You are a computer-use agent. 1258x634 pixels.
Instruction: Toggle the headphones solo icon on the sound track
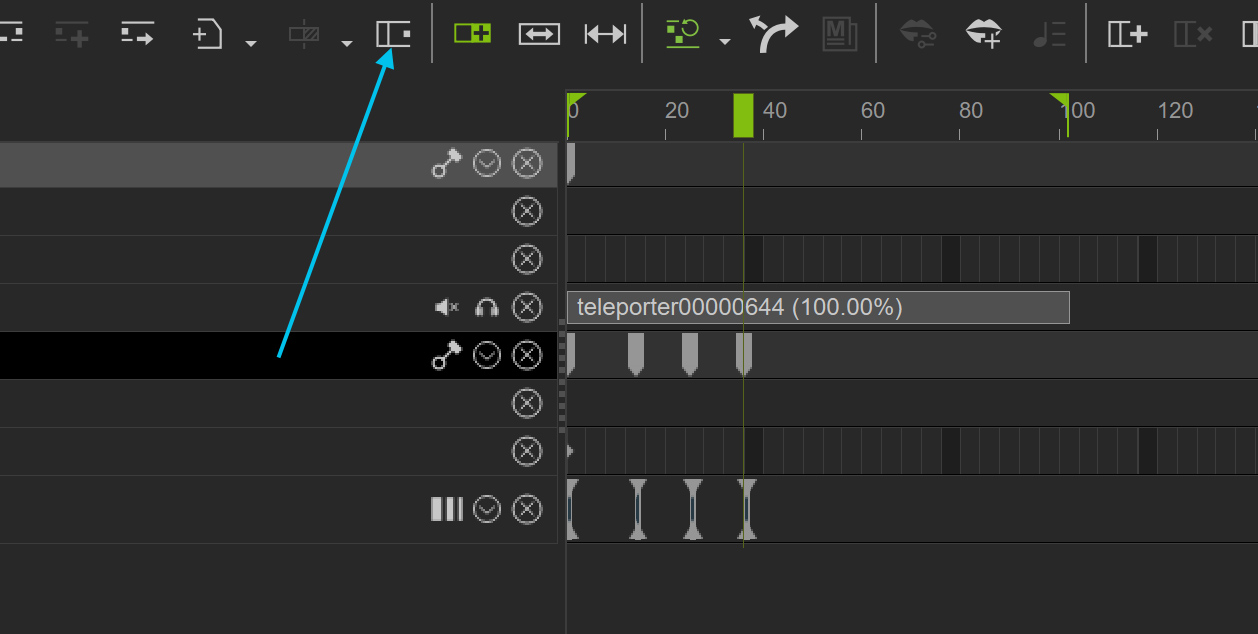[x=487, y=307]
